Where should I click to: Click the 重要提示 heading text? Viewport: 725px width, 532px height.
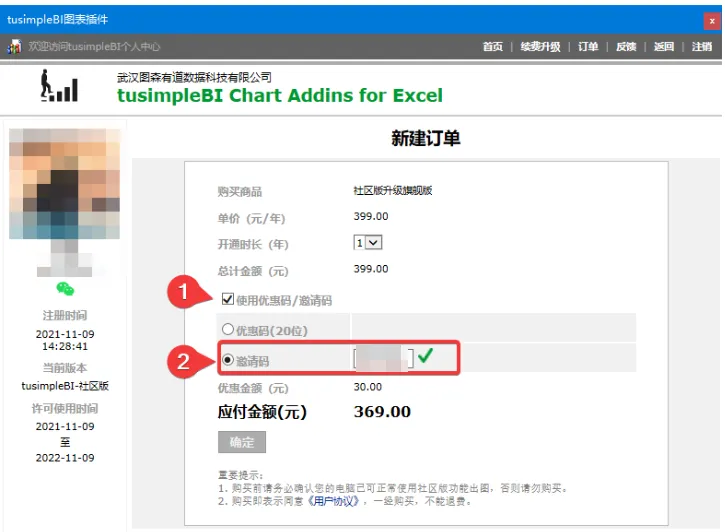[x=240, y=475]
